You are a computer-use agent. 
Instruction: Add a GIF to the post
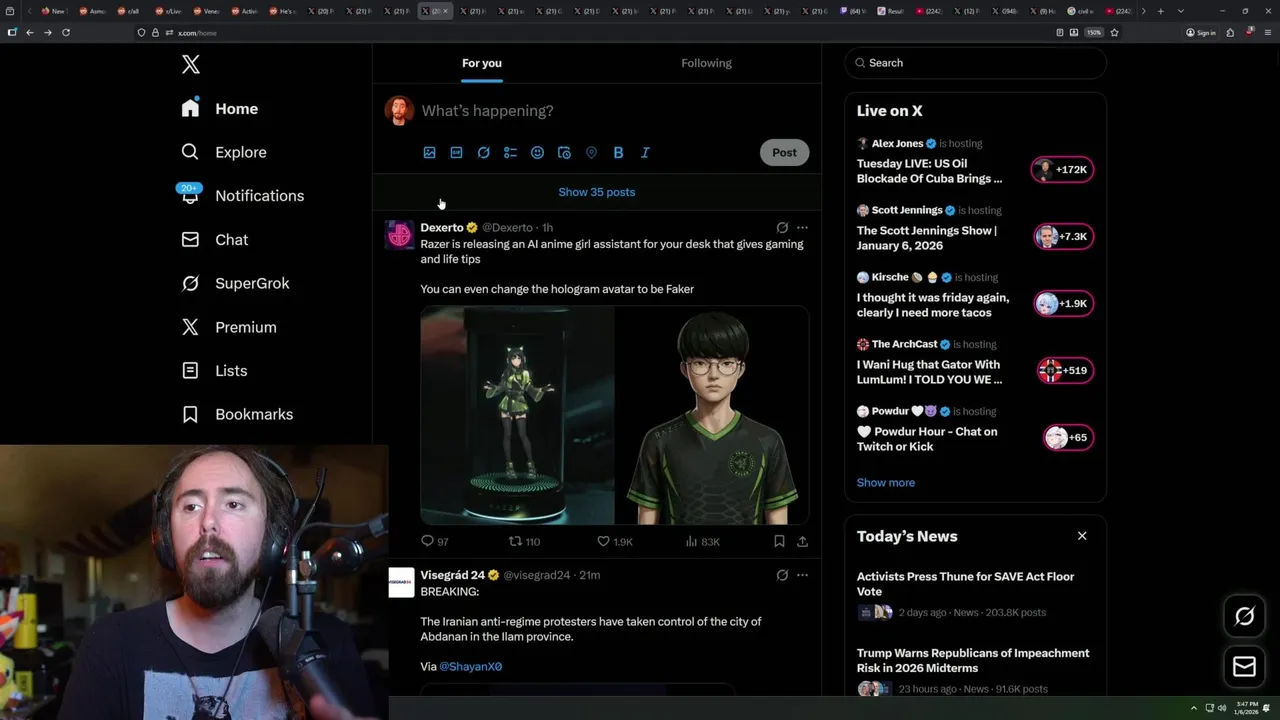(x=457, y=153)
